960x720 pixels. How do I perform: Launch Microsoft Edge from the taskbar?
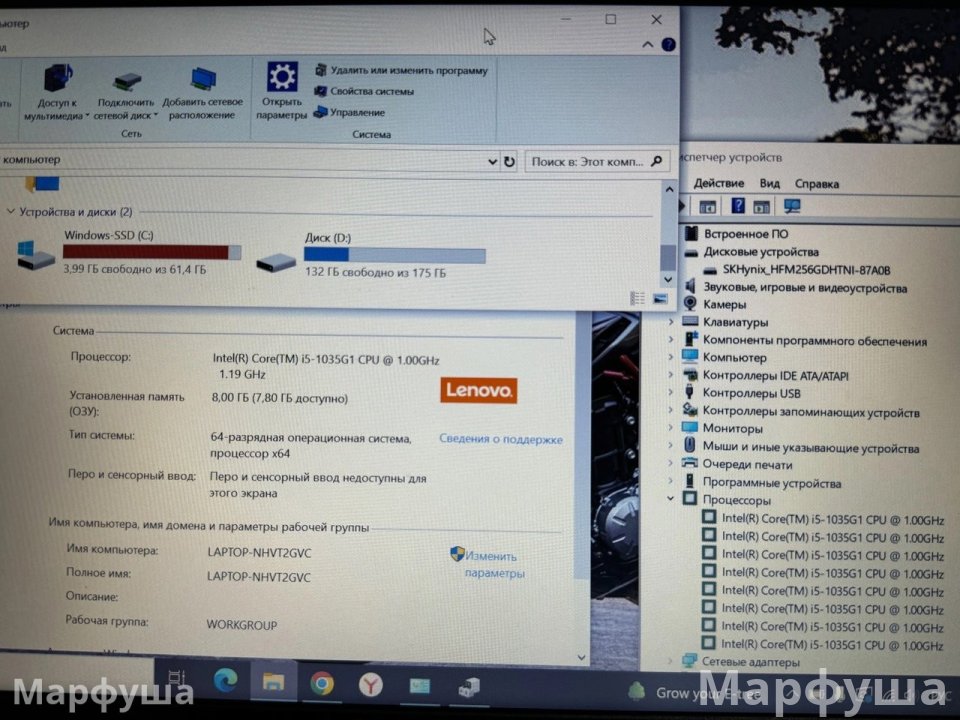click(226, 683)
